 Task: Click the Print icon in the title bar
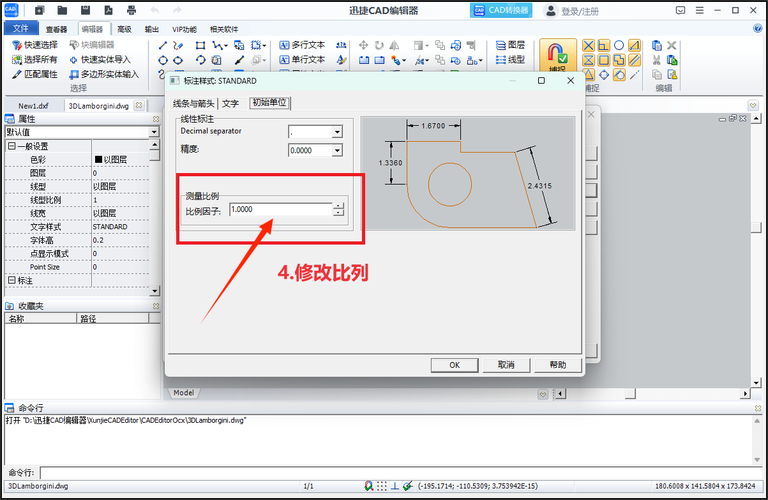(131, 10)
